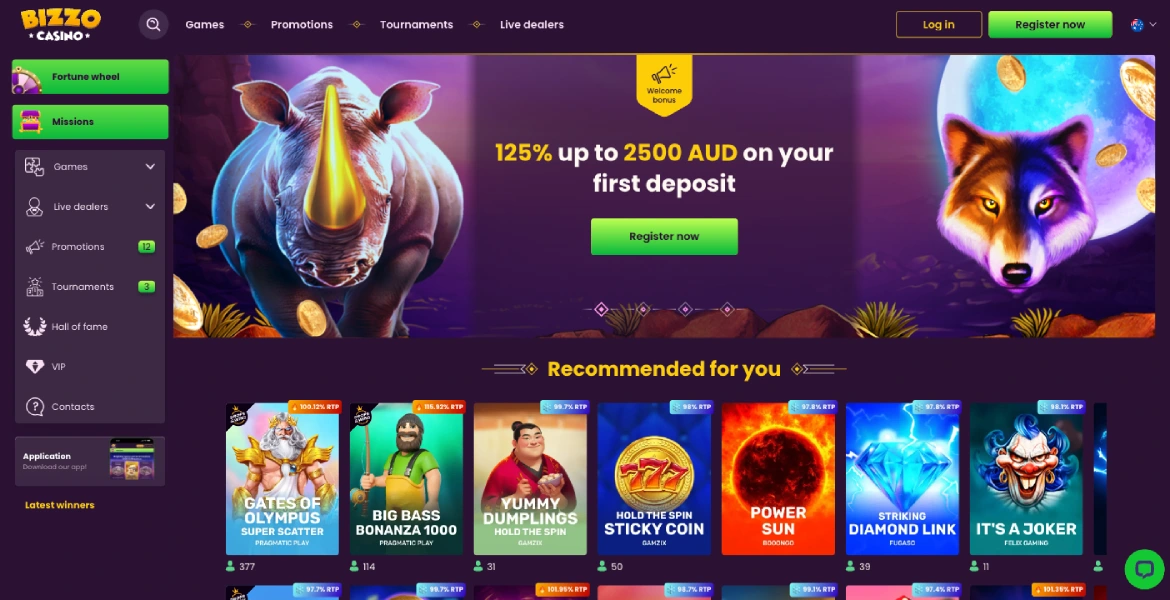Open the search magnifier icon

[153, 25]
